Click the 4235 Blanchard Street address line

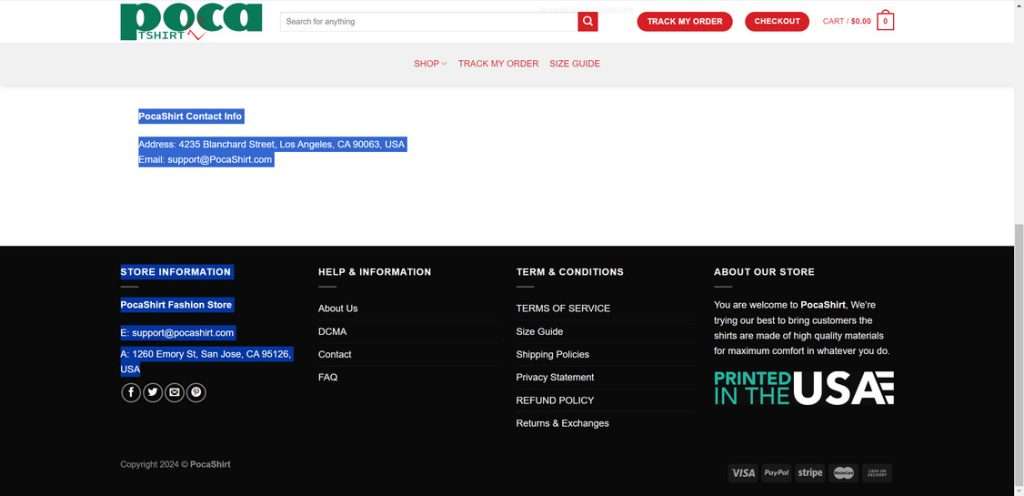(272, 144)
